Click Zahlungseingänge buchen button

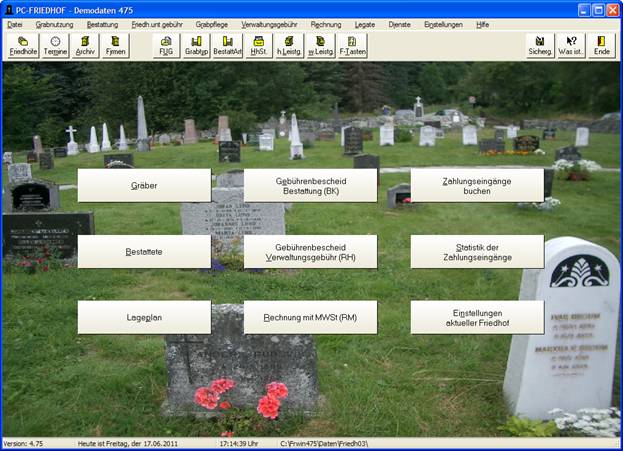tap(477, 185)
